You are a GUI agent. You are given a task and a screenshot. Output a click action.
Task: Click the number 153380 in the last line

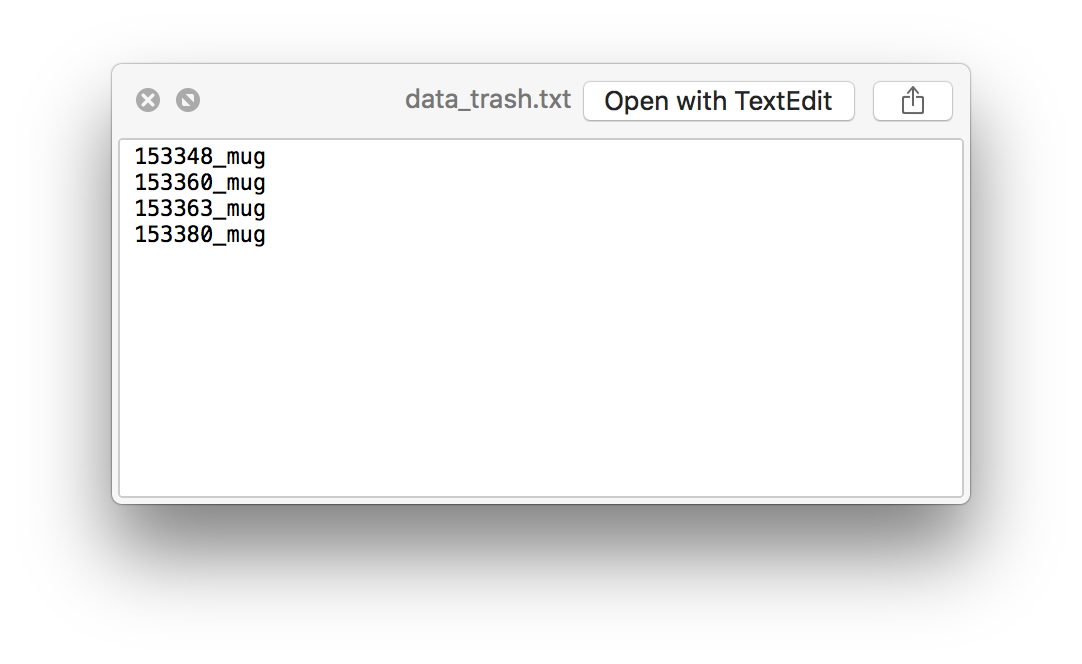click(x=173, y=235)
